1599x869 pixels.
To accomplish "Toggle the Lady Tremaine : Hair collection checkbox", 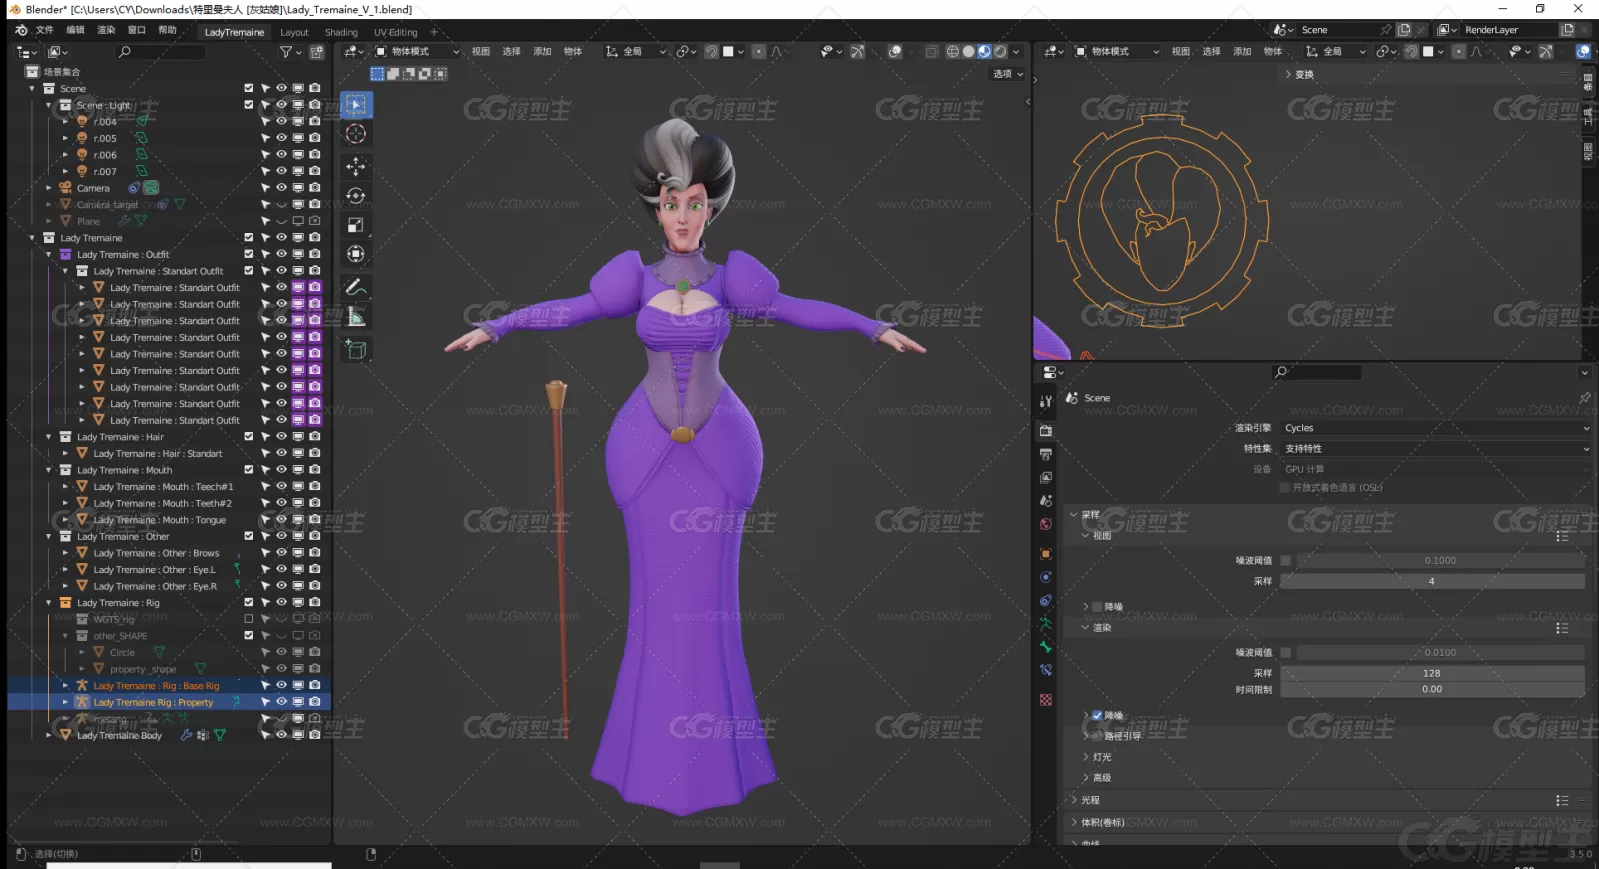I will click(x=249, y=436).
